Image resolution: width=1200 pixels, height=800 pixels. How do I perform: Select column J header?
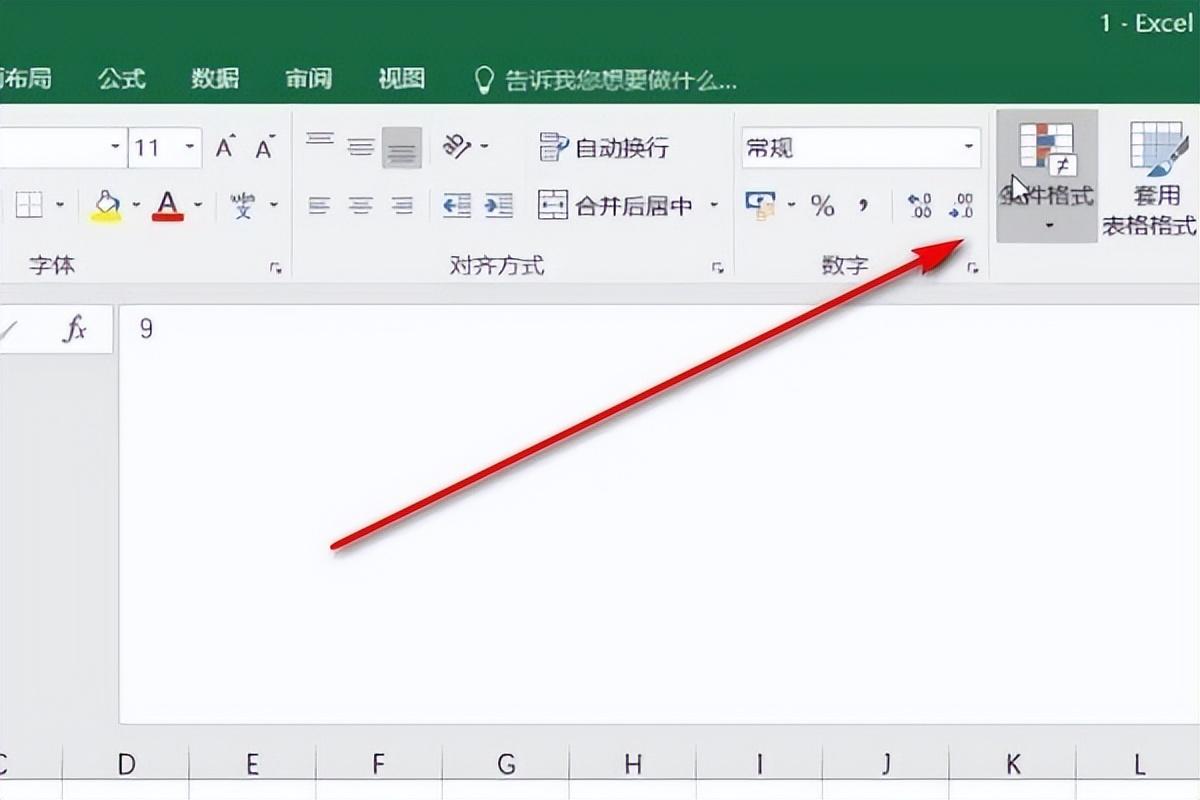pyautogui.click(x=886, y=765)
